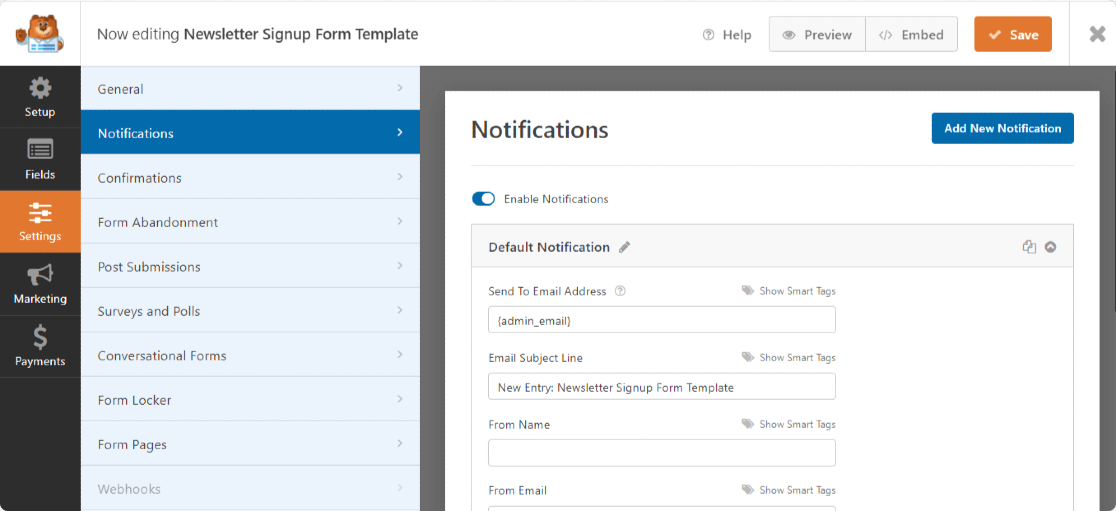
Task: Show Smart Tags for From Email
Action: point(789,490)
